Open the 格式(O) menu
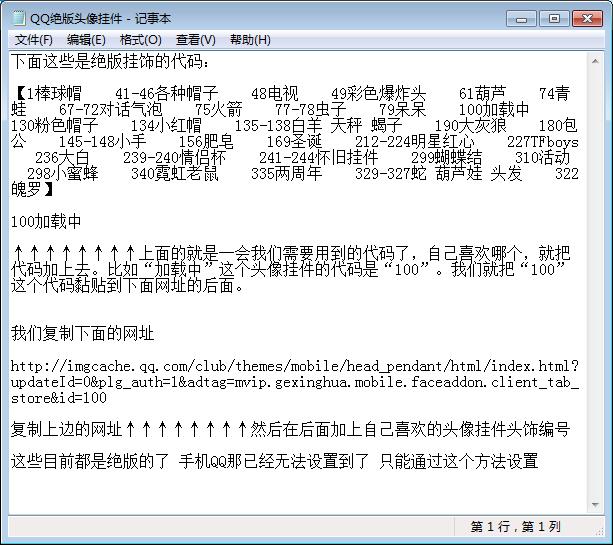 point(140,40)
